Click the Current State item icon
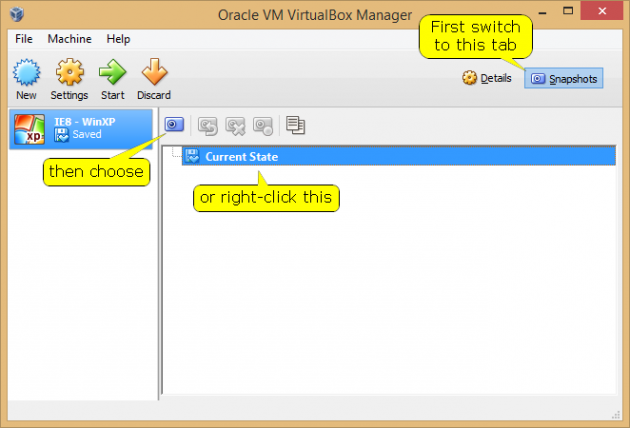The image size is (630, 428). coord(191,156)
